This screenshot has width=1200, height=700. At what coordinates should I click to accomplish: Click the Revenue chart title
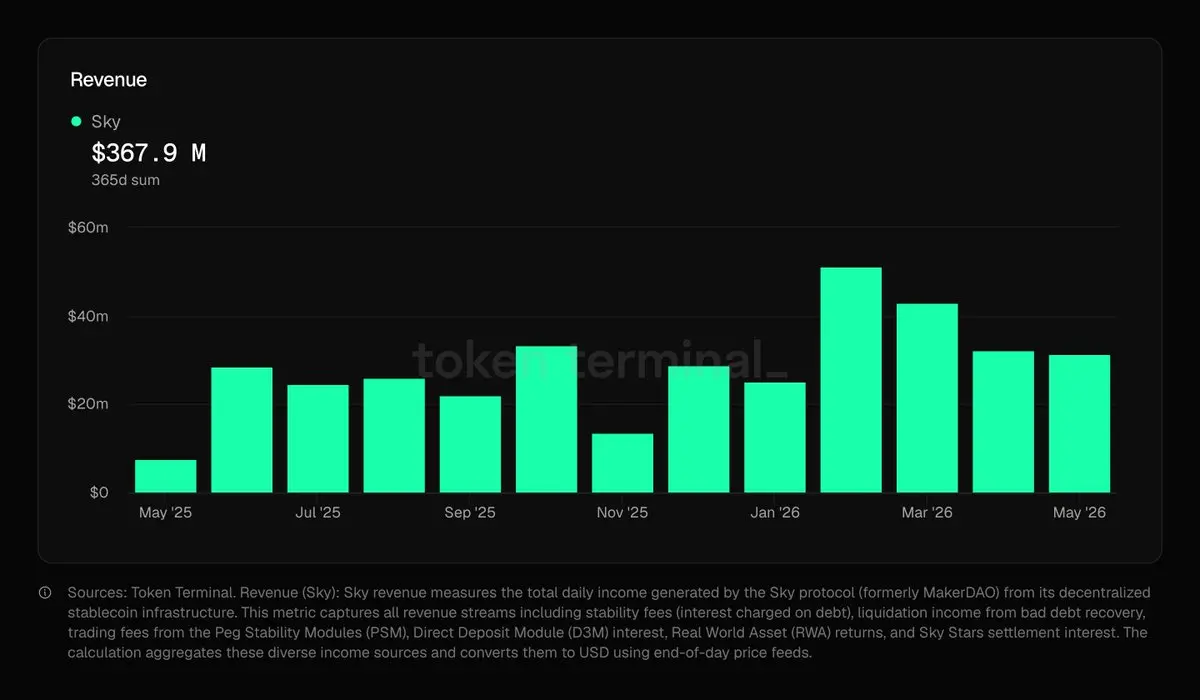coord(108,80)
